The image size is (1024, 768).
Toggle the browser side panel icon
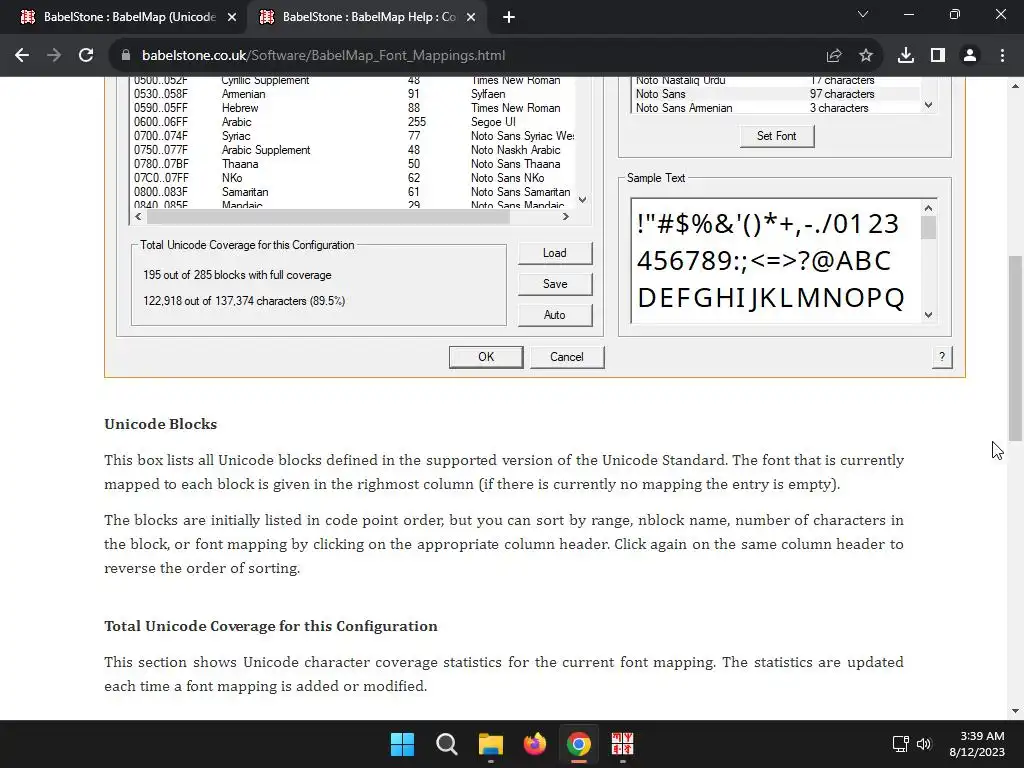point(938,56)
